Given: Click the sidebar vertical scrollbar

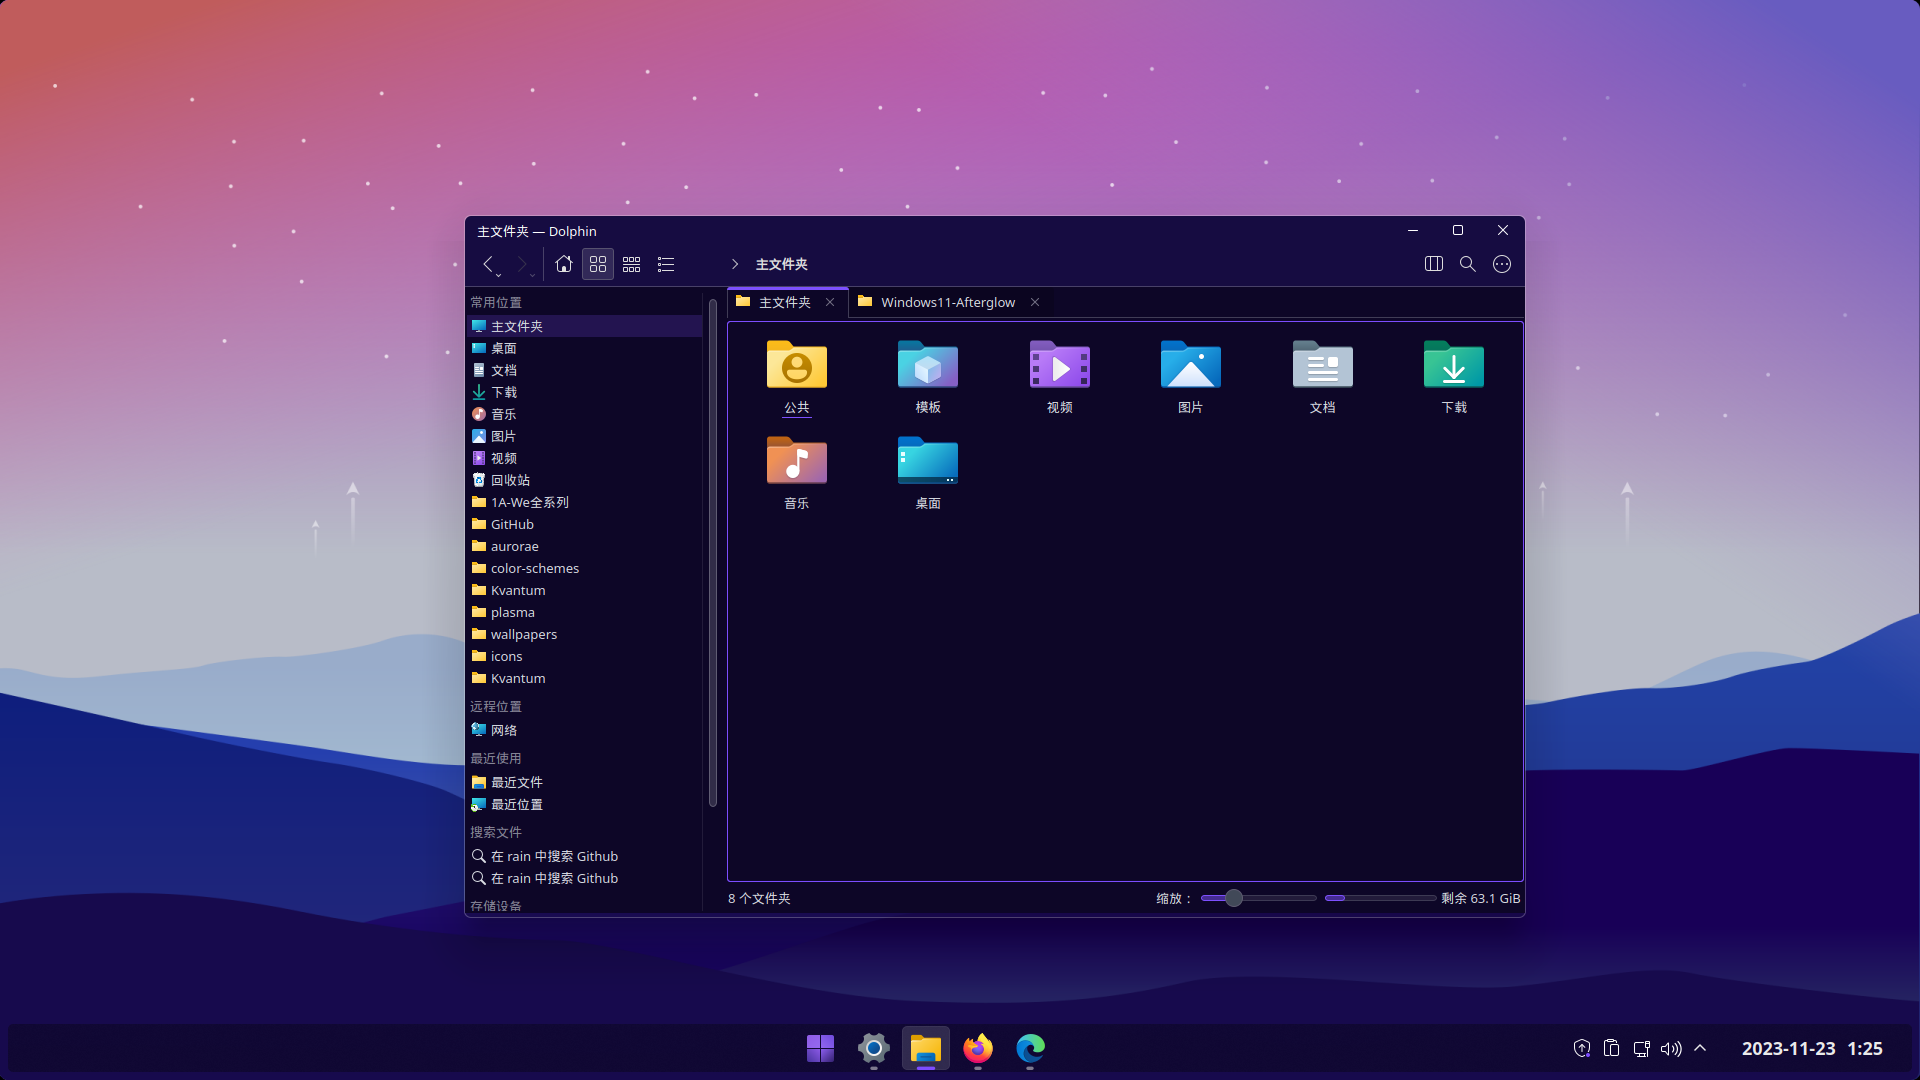Looking at the screenshot, I should (713, 552).
